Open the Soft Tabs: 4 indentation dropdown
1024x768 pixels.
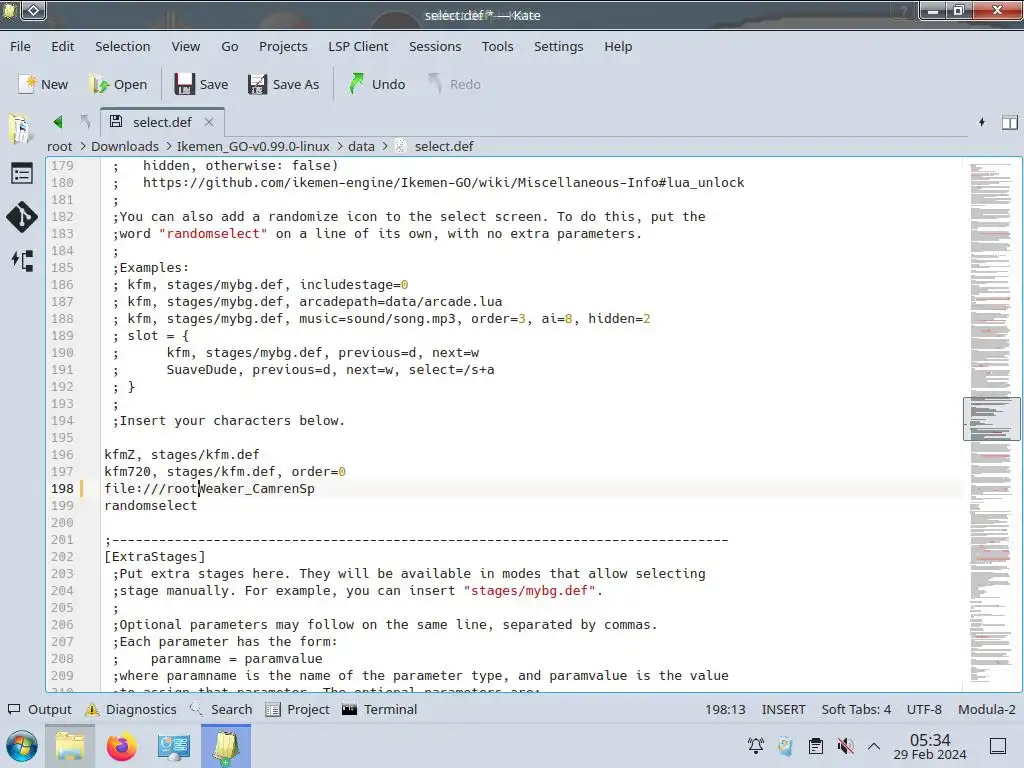856,709
